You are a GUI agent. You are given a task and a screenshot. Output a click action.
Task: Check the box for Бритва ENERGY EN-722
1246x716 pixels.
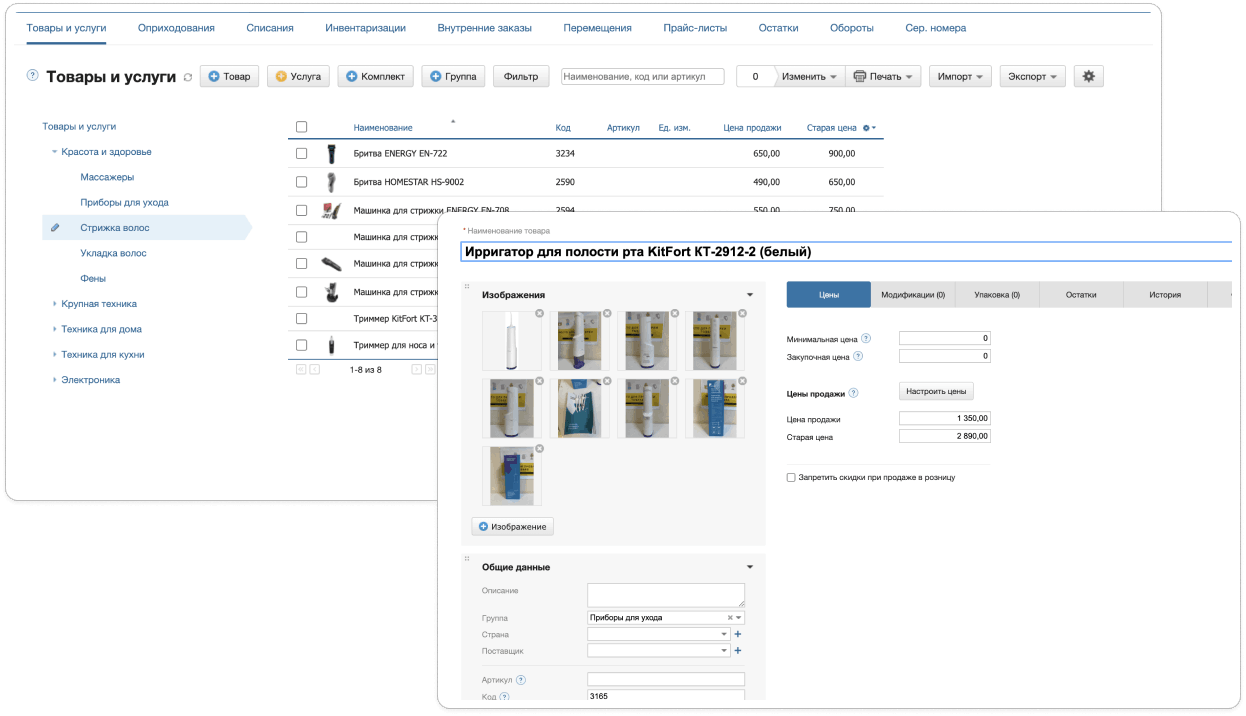(x=302, y=154)
